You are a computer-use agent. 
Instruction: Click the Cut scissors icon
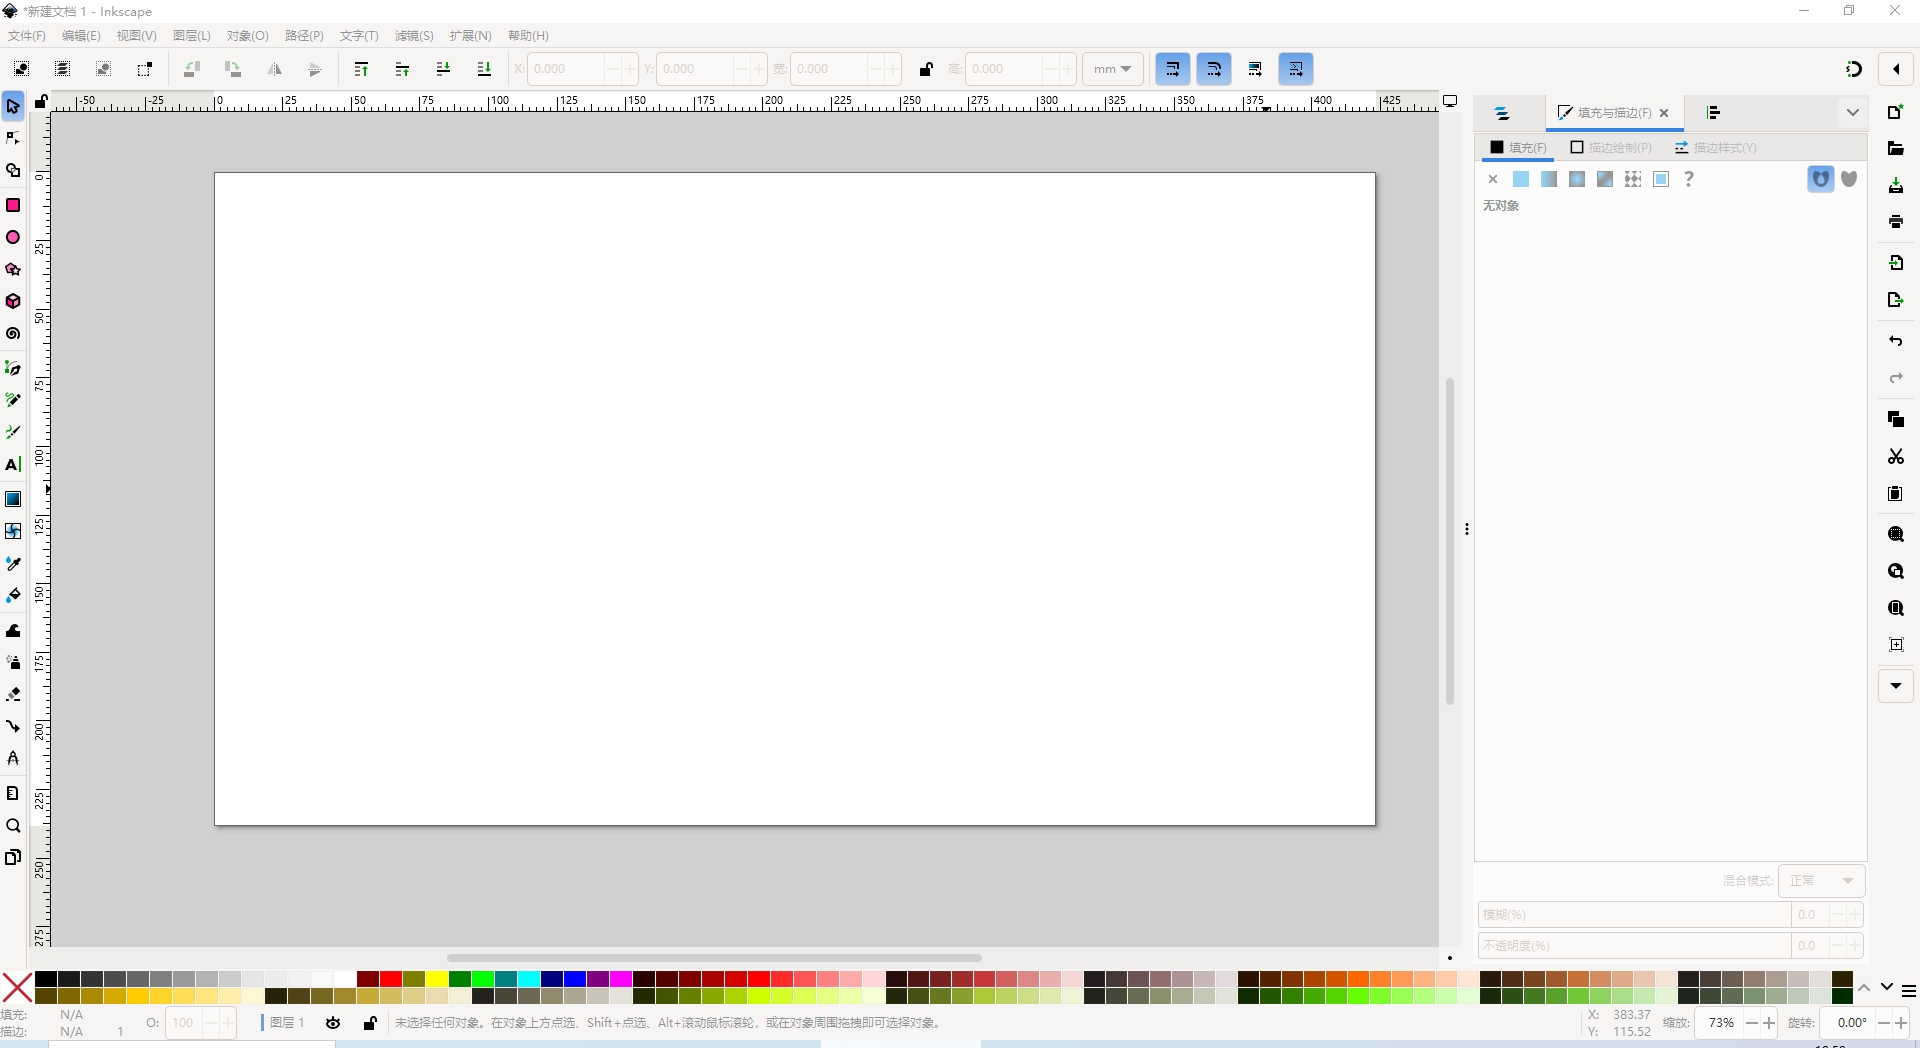[1895, 457]
